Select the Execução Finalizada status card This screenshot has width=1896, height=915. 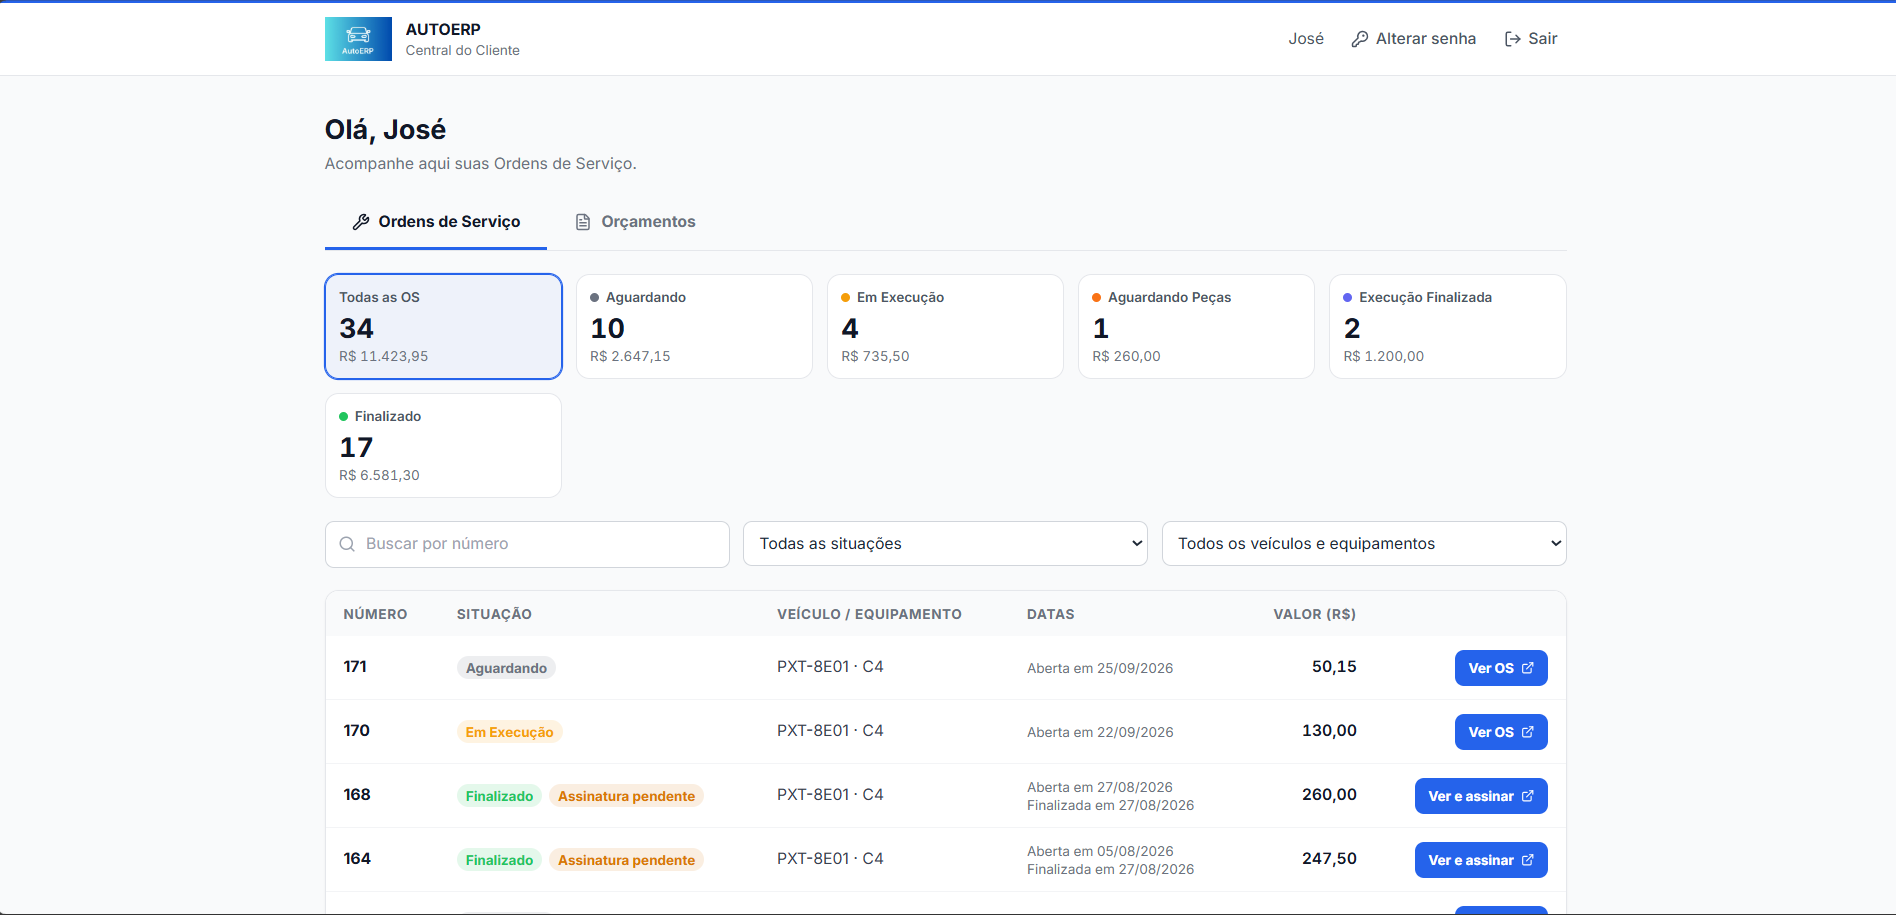(x=1447, y=327)
